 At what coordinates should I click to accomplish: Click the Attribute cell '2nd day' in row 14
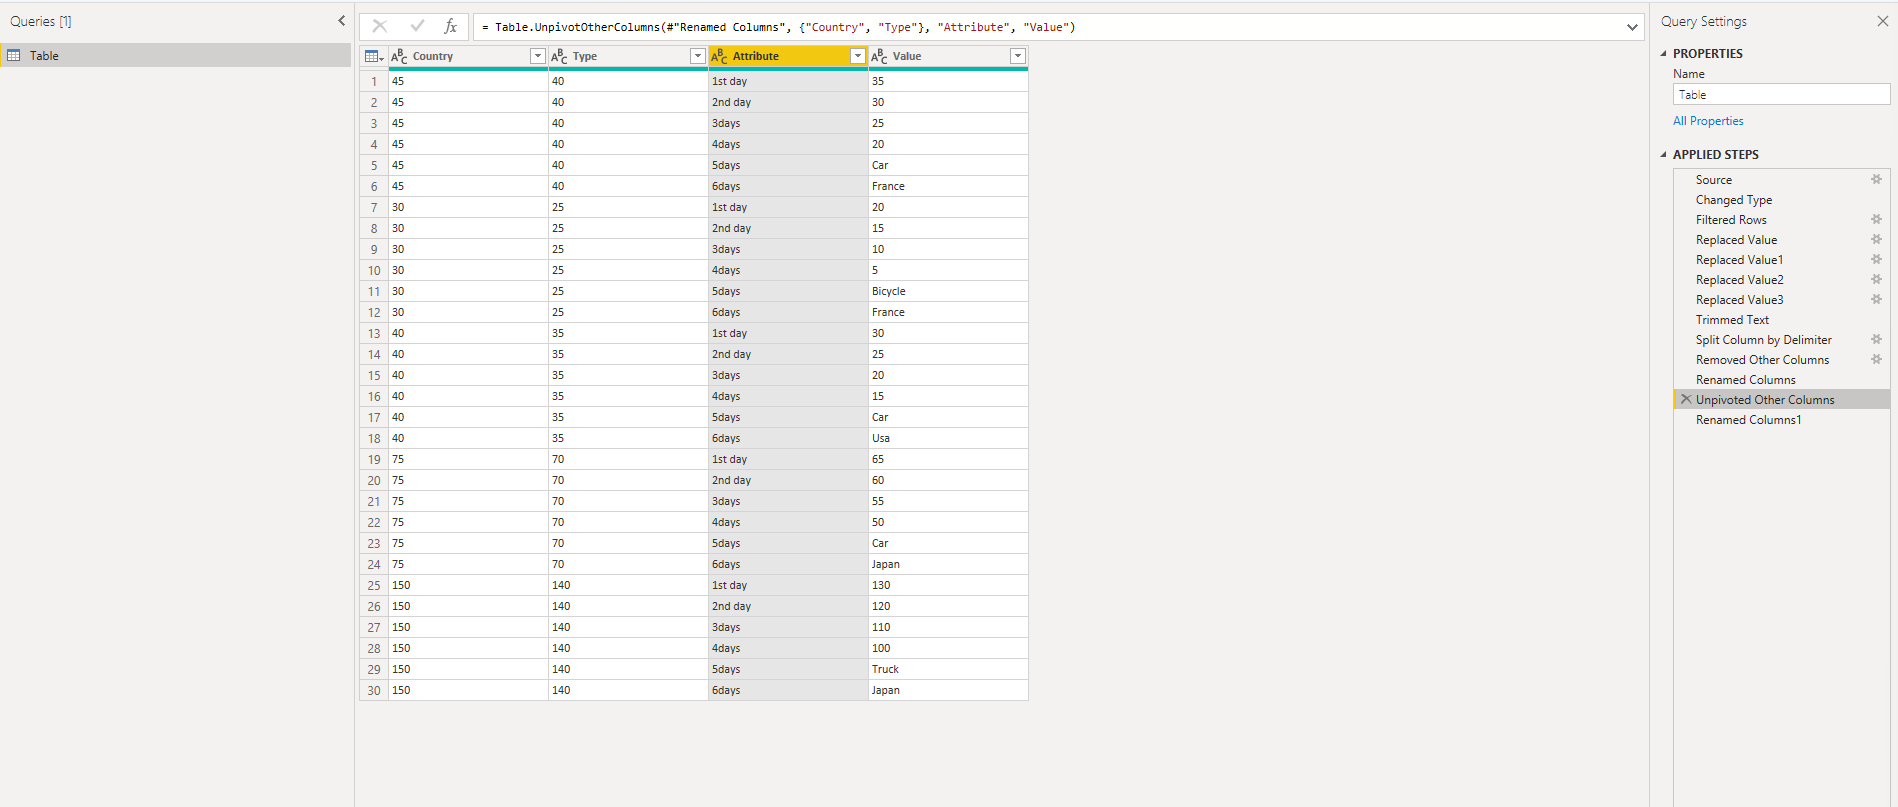tap(788, 355)
